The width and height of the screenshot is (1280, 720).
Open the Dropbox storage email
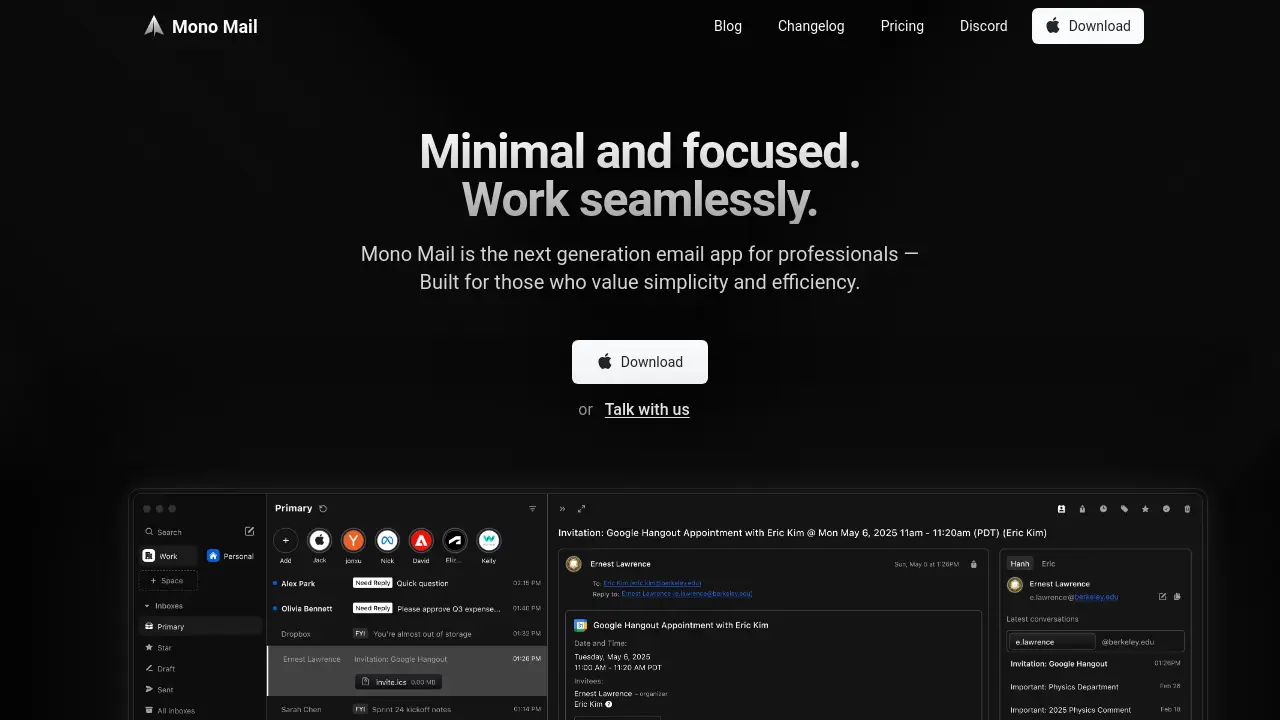(x=407, y=634)
